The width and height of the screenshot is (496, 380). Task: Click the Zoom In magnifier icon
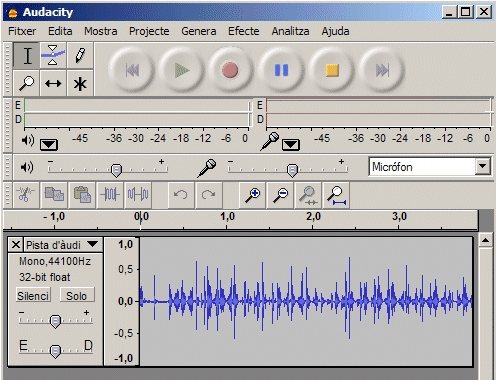click(x=252, y=195)
